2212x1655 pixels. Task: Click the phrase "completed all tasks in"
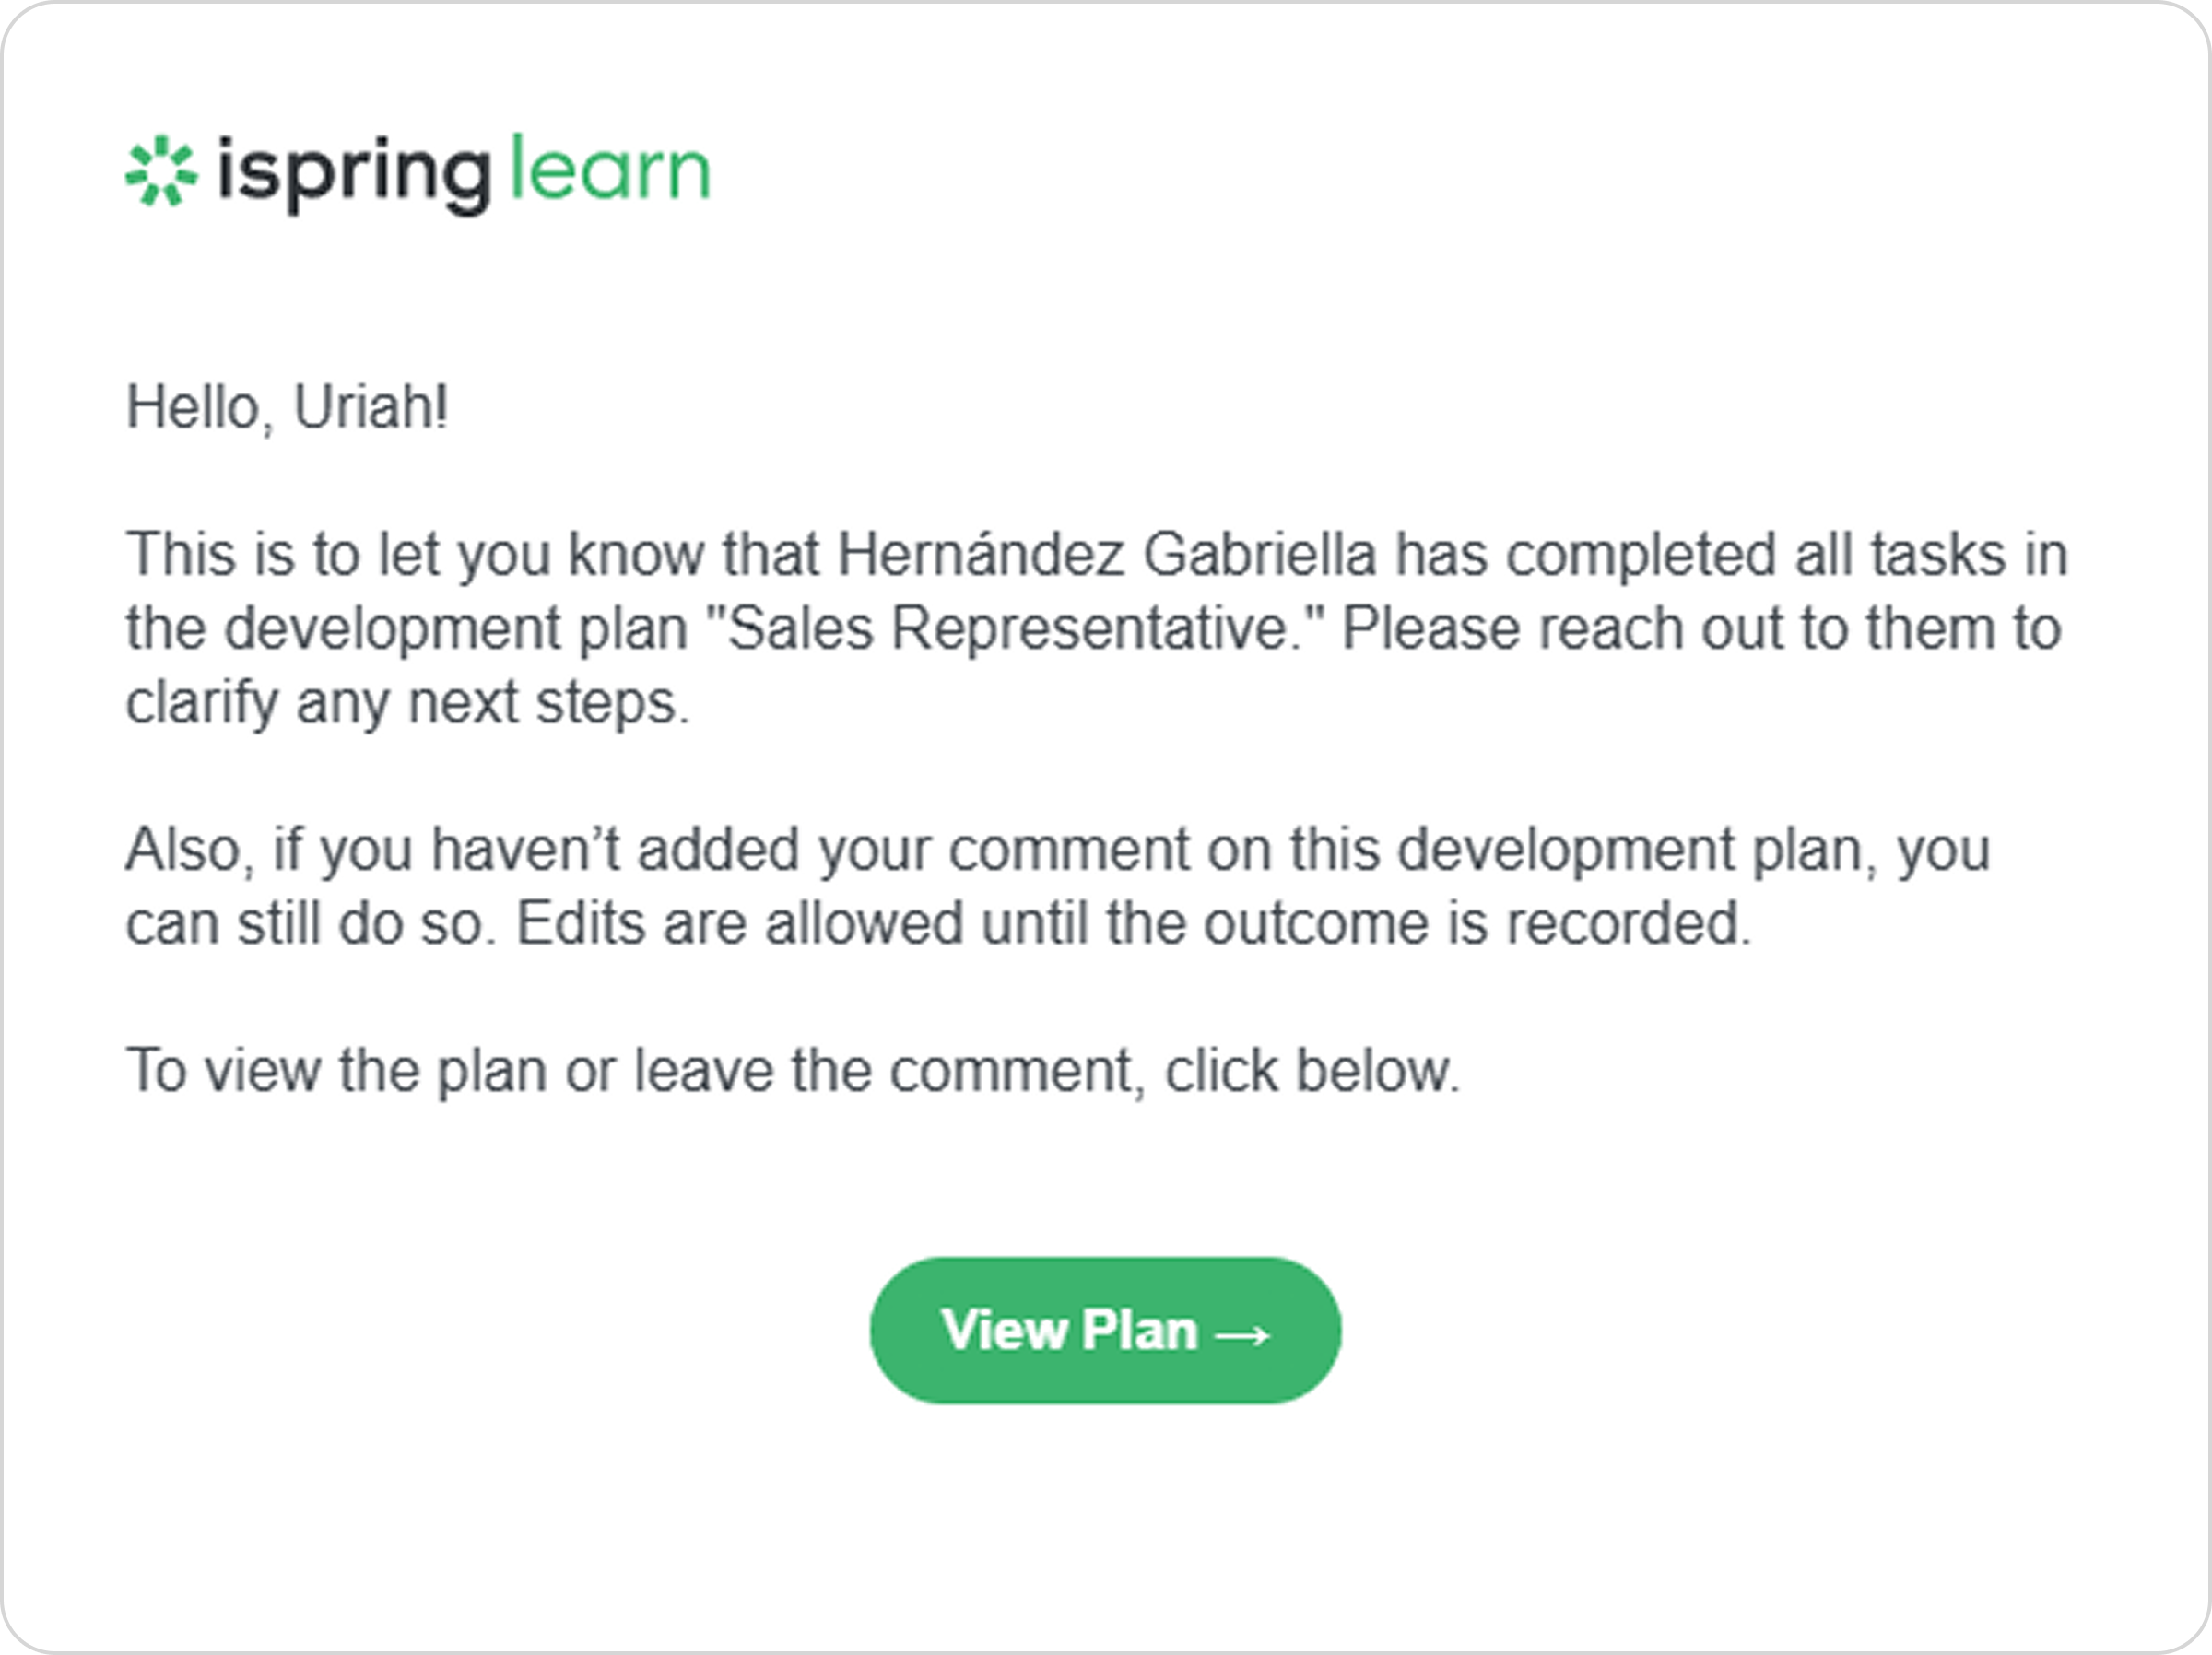click(x=1787, y=554)
